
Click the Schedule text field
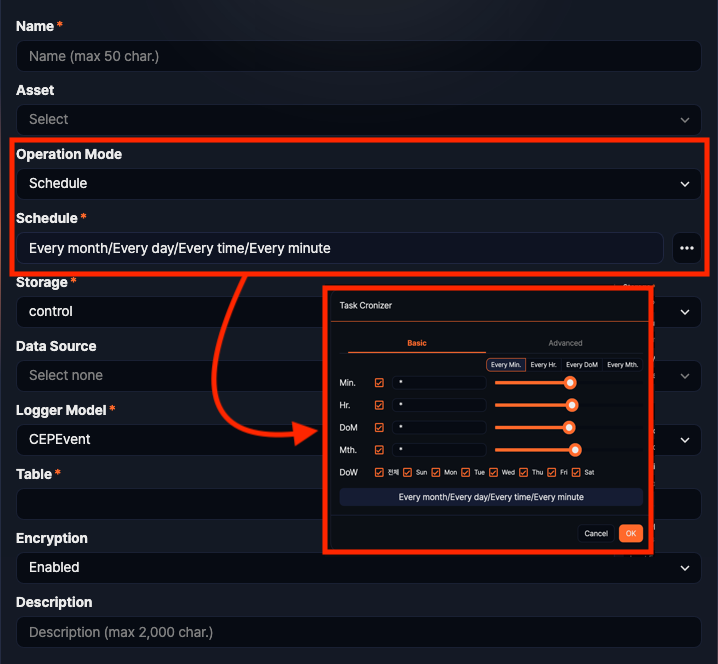pos(340,248)
